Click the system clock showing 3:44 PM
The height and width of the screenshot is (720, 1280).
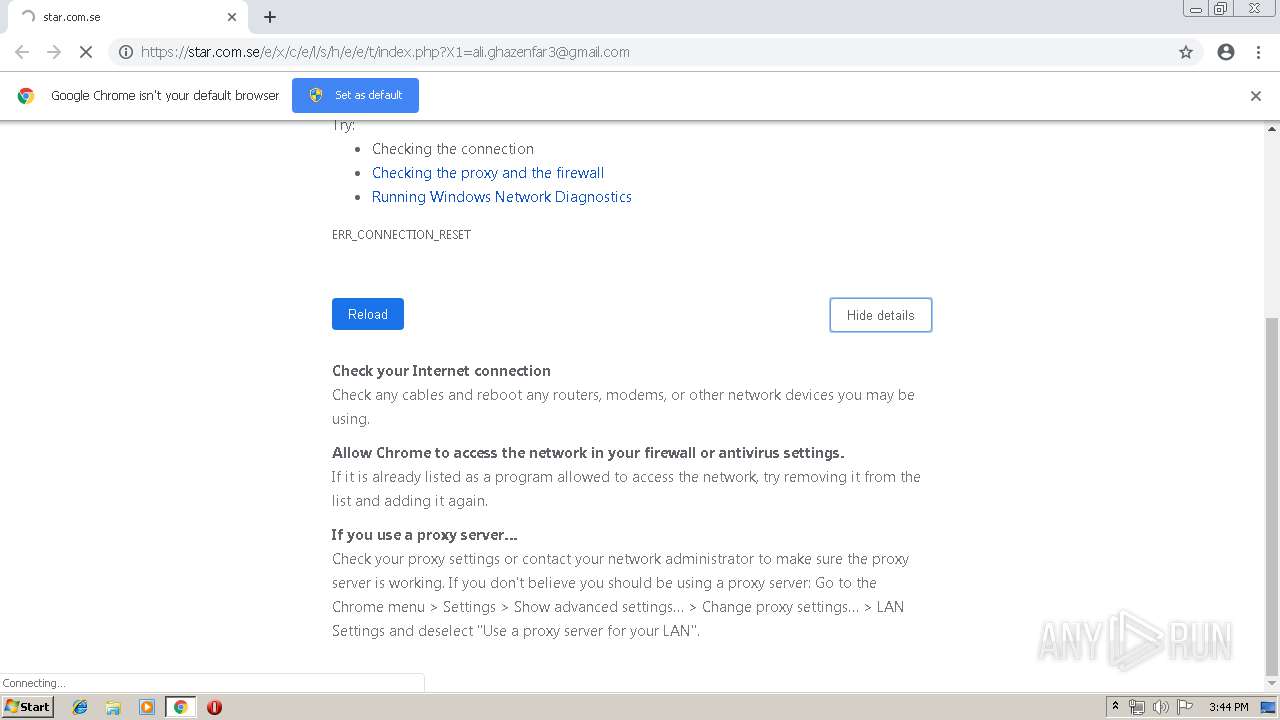1228,707
